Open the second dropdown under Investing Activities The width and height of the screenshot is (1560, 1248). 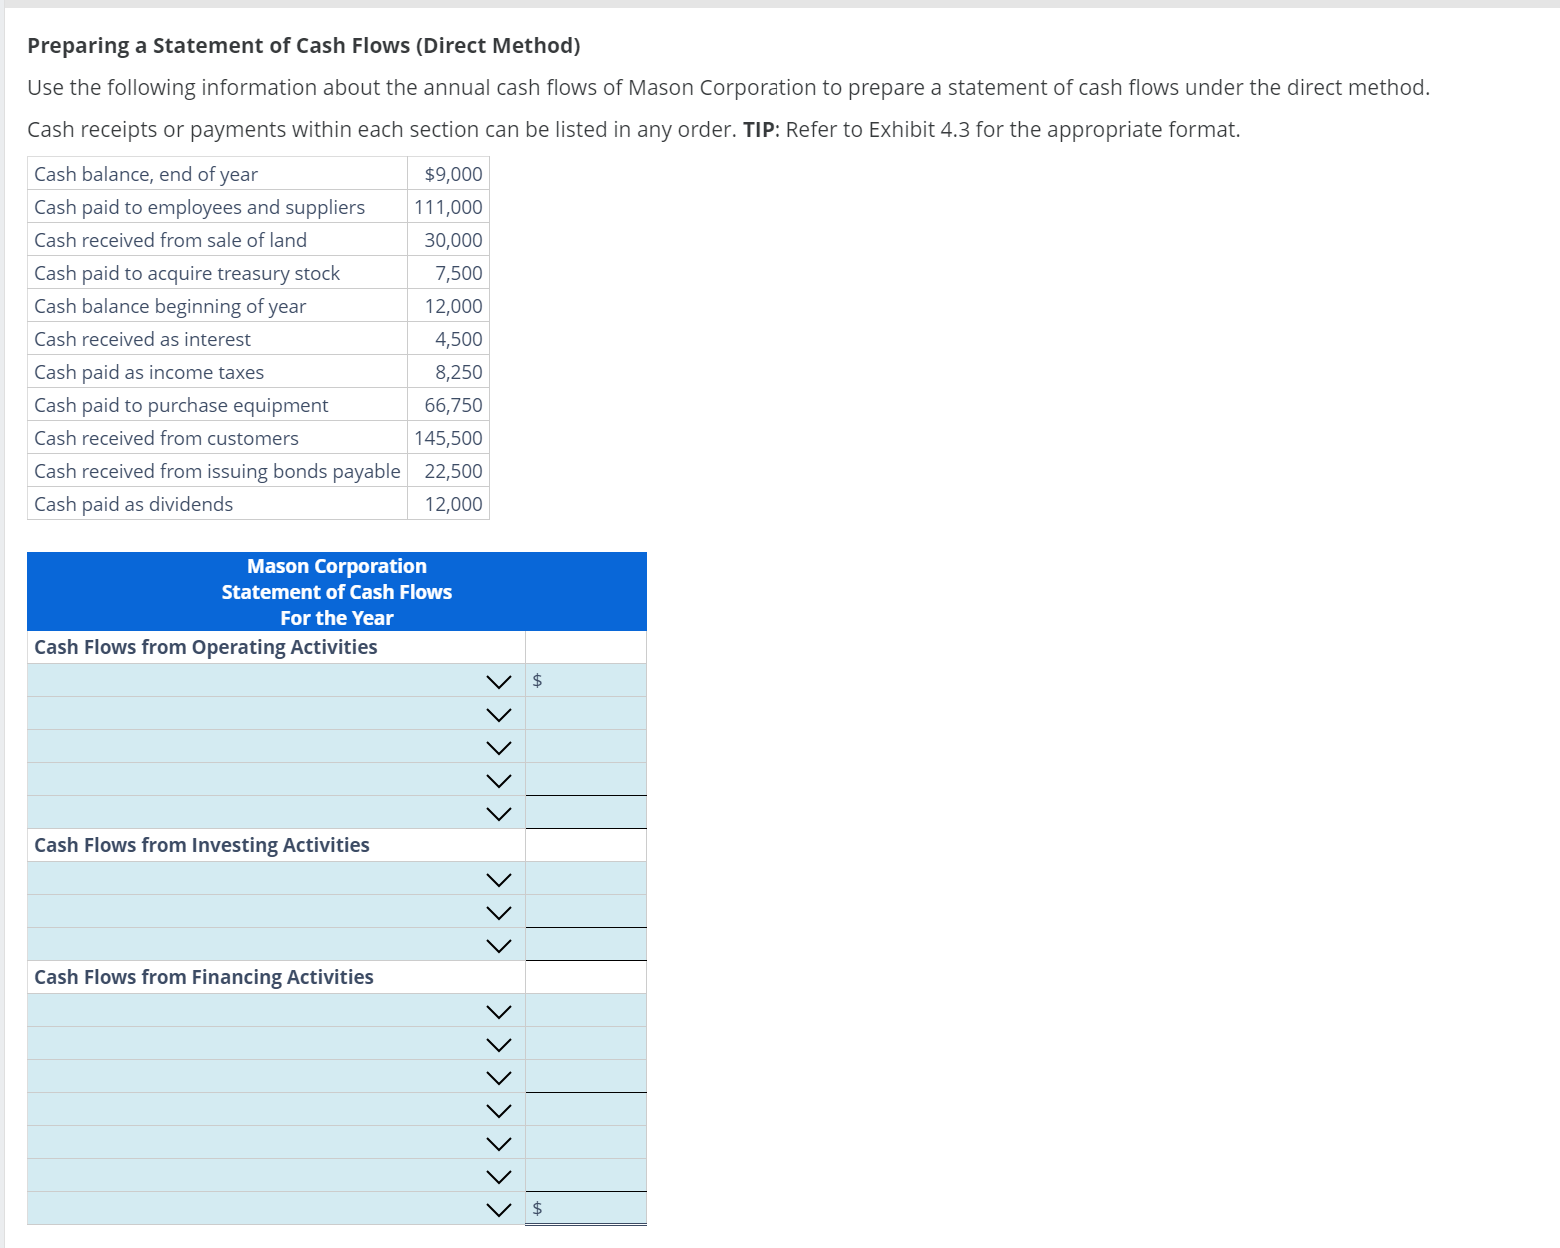click(x=499, y=911)
